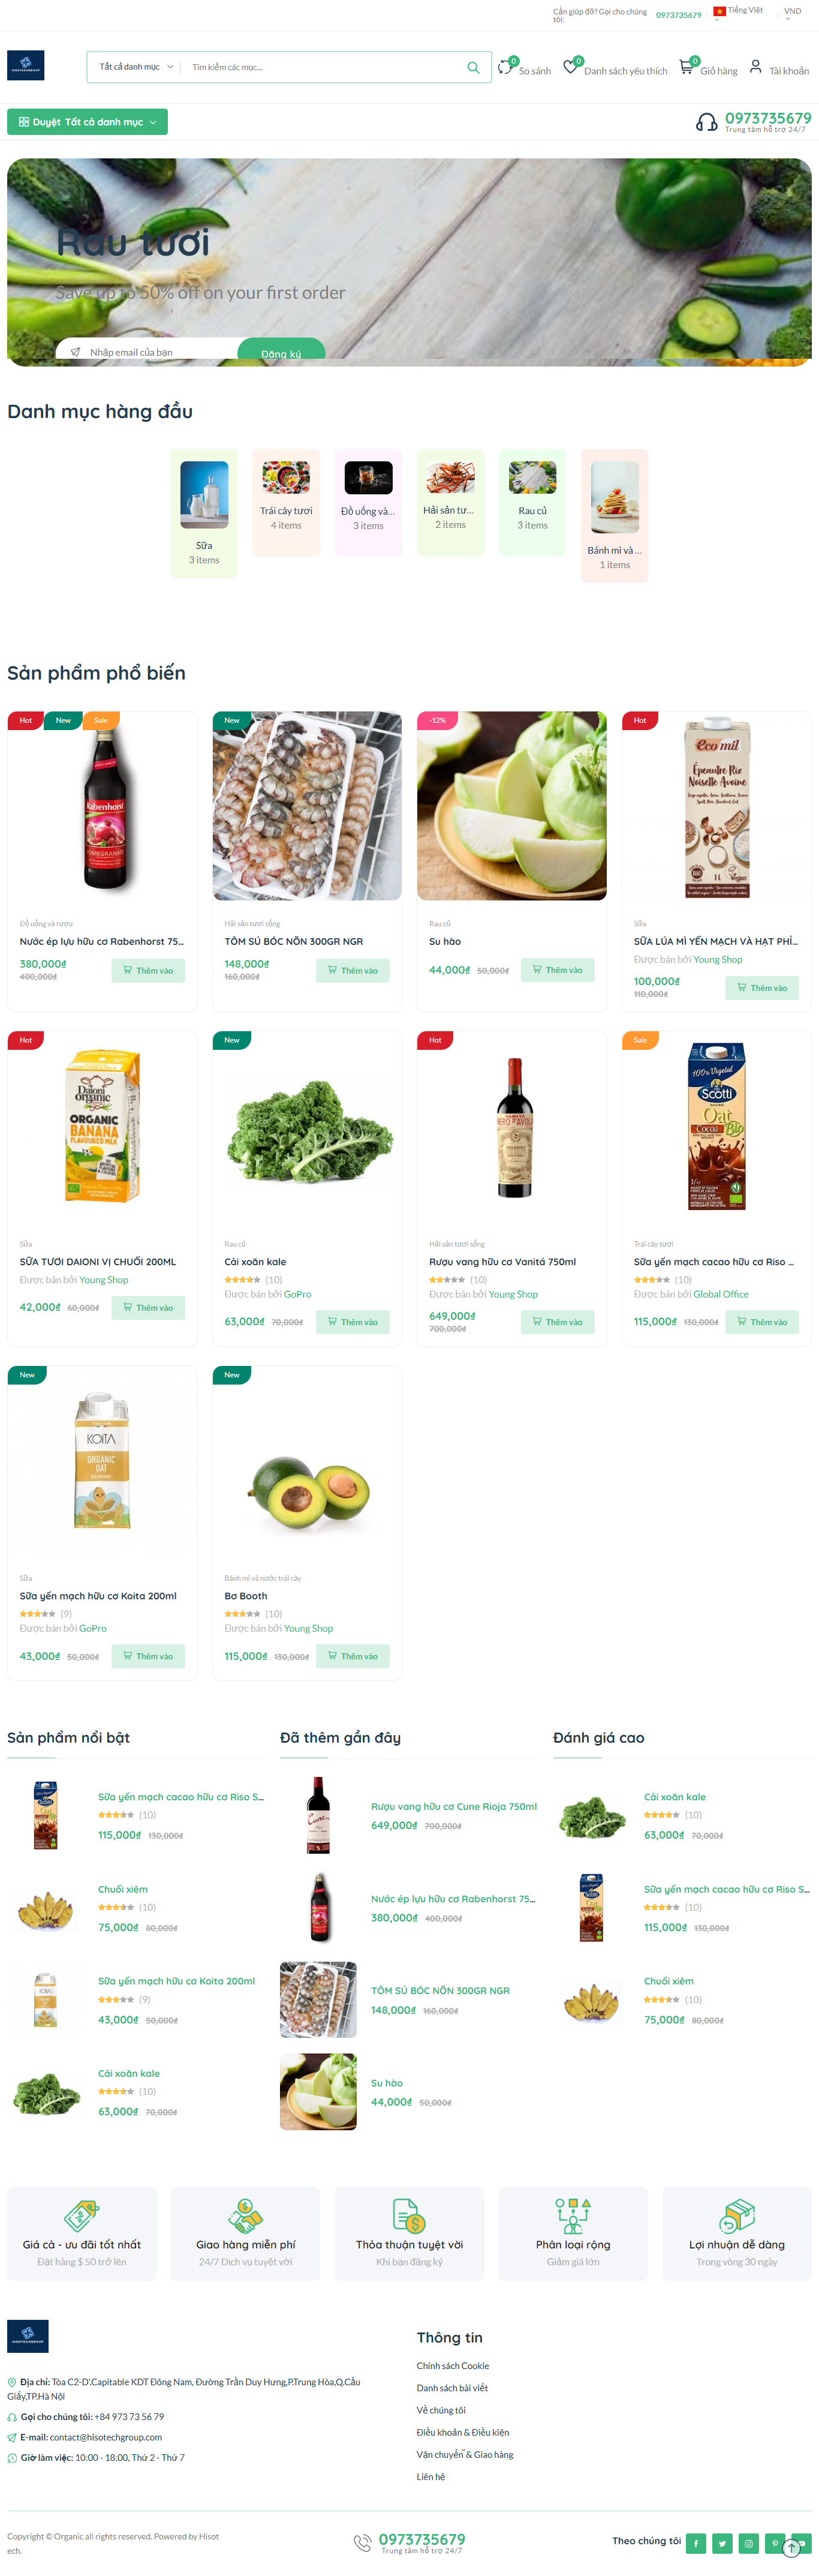Expand the Tất cả danh mục search dropdown
The width and height of the screenshot is (819, 2576).
coord(136,67)
